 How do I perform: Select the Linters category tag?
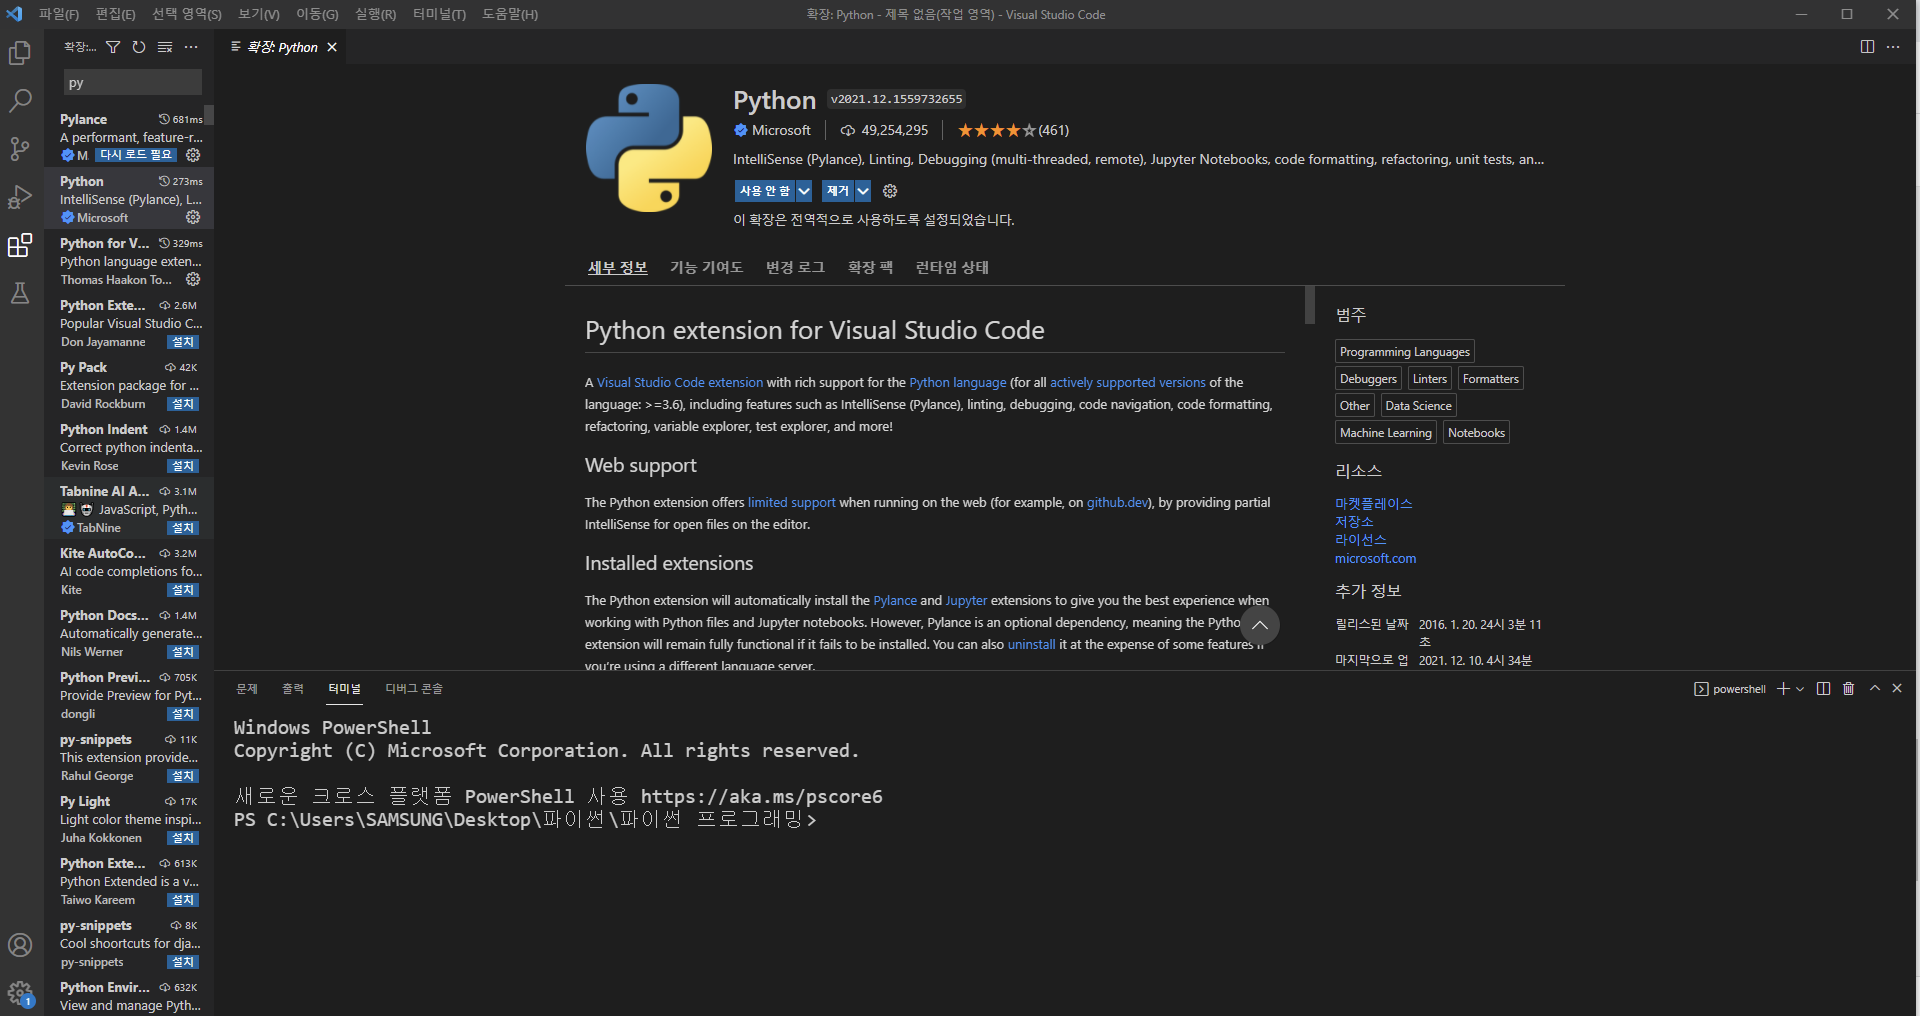point(1430,379)
